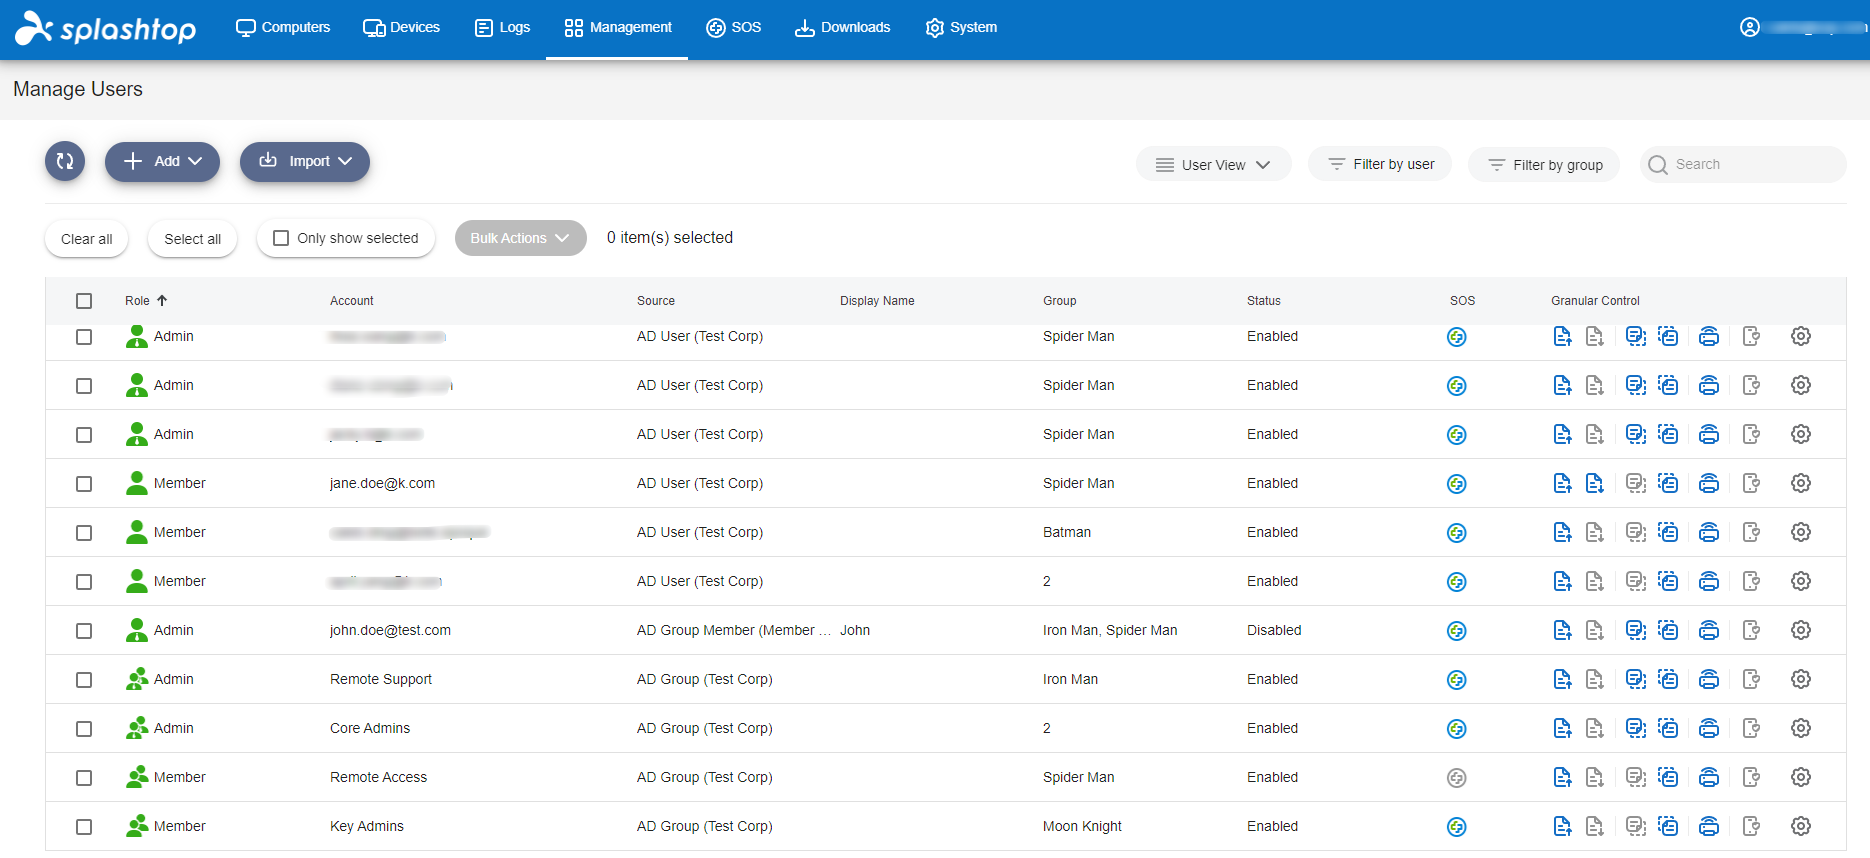This screenshot has width=1870, height=858.
Task: Click file upload icon for jane.doe@k.com
Action: pyautogui.click(x=1562, y=483)
